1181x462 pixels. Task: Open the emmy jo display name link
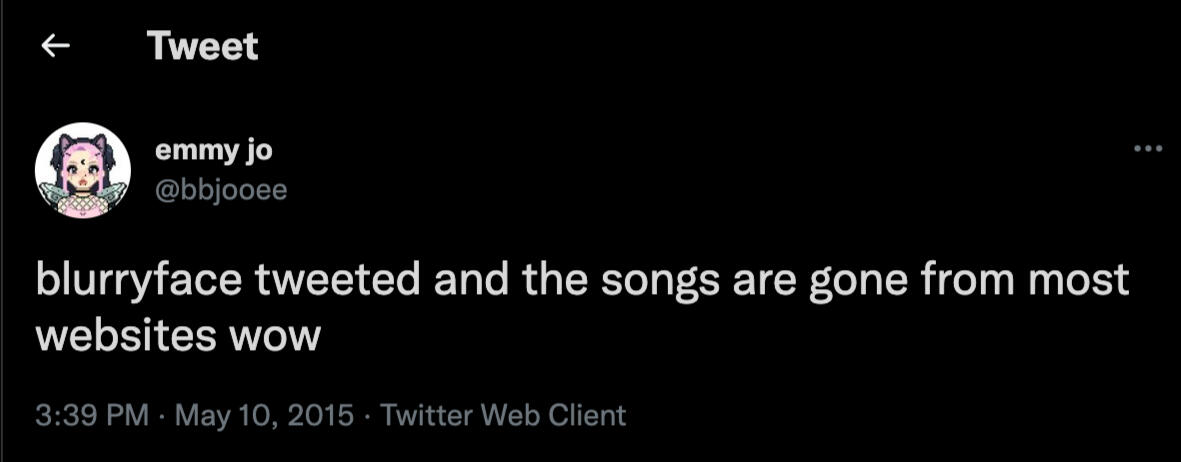coord(213,150)
